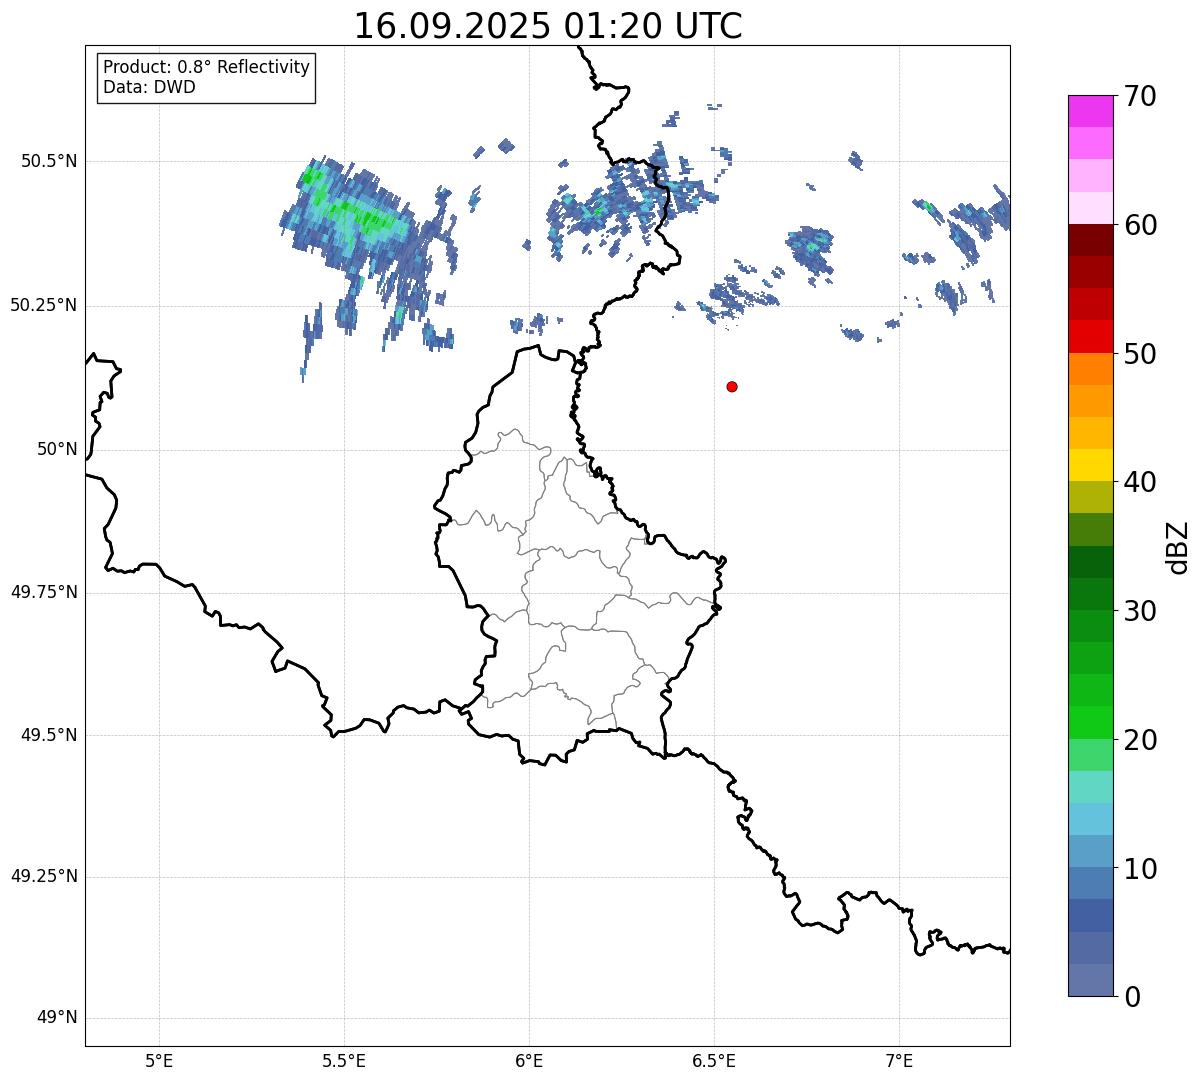Click the dBZ colorbar axis label
Viewport: 1202px width, 1081px height.
coord(1178,546)
